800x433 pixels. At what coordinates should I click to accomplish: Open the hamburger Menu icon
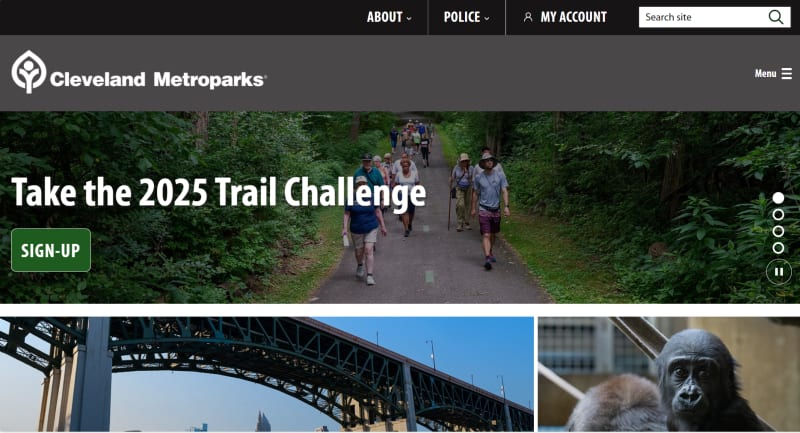(787, 73)
